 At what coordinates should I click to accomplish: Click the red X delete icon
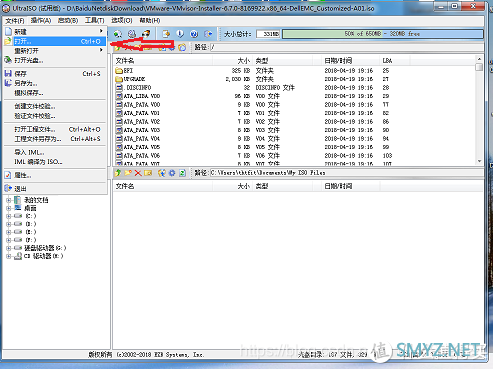(138, 173)
